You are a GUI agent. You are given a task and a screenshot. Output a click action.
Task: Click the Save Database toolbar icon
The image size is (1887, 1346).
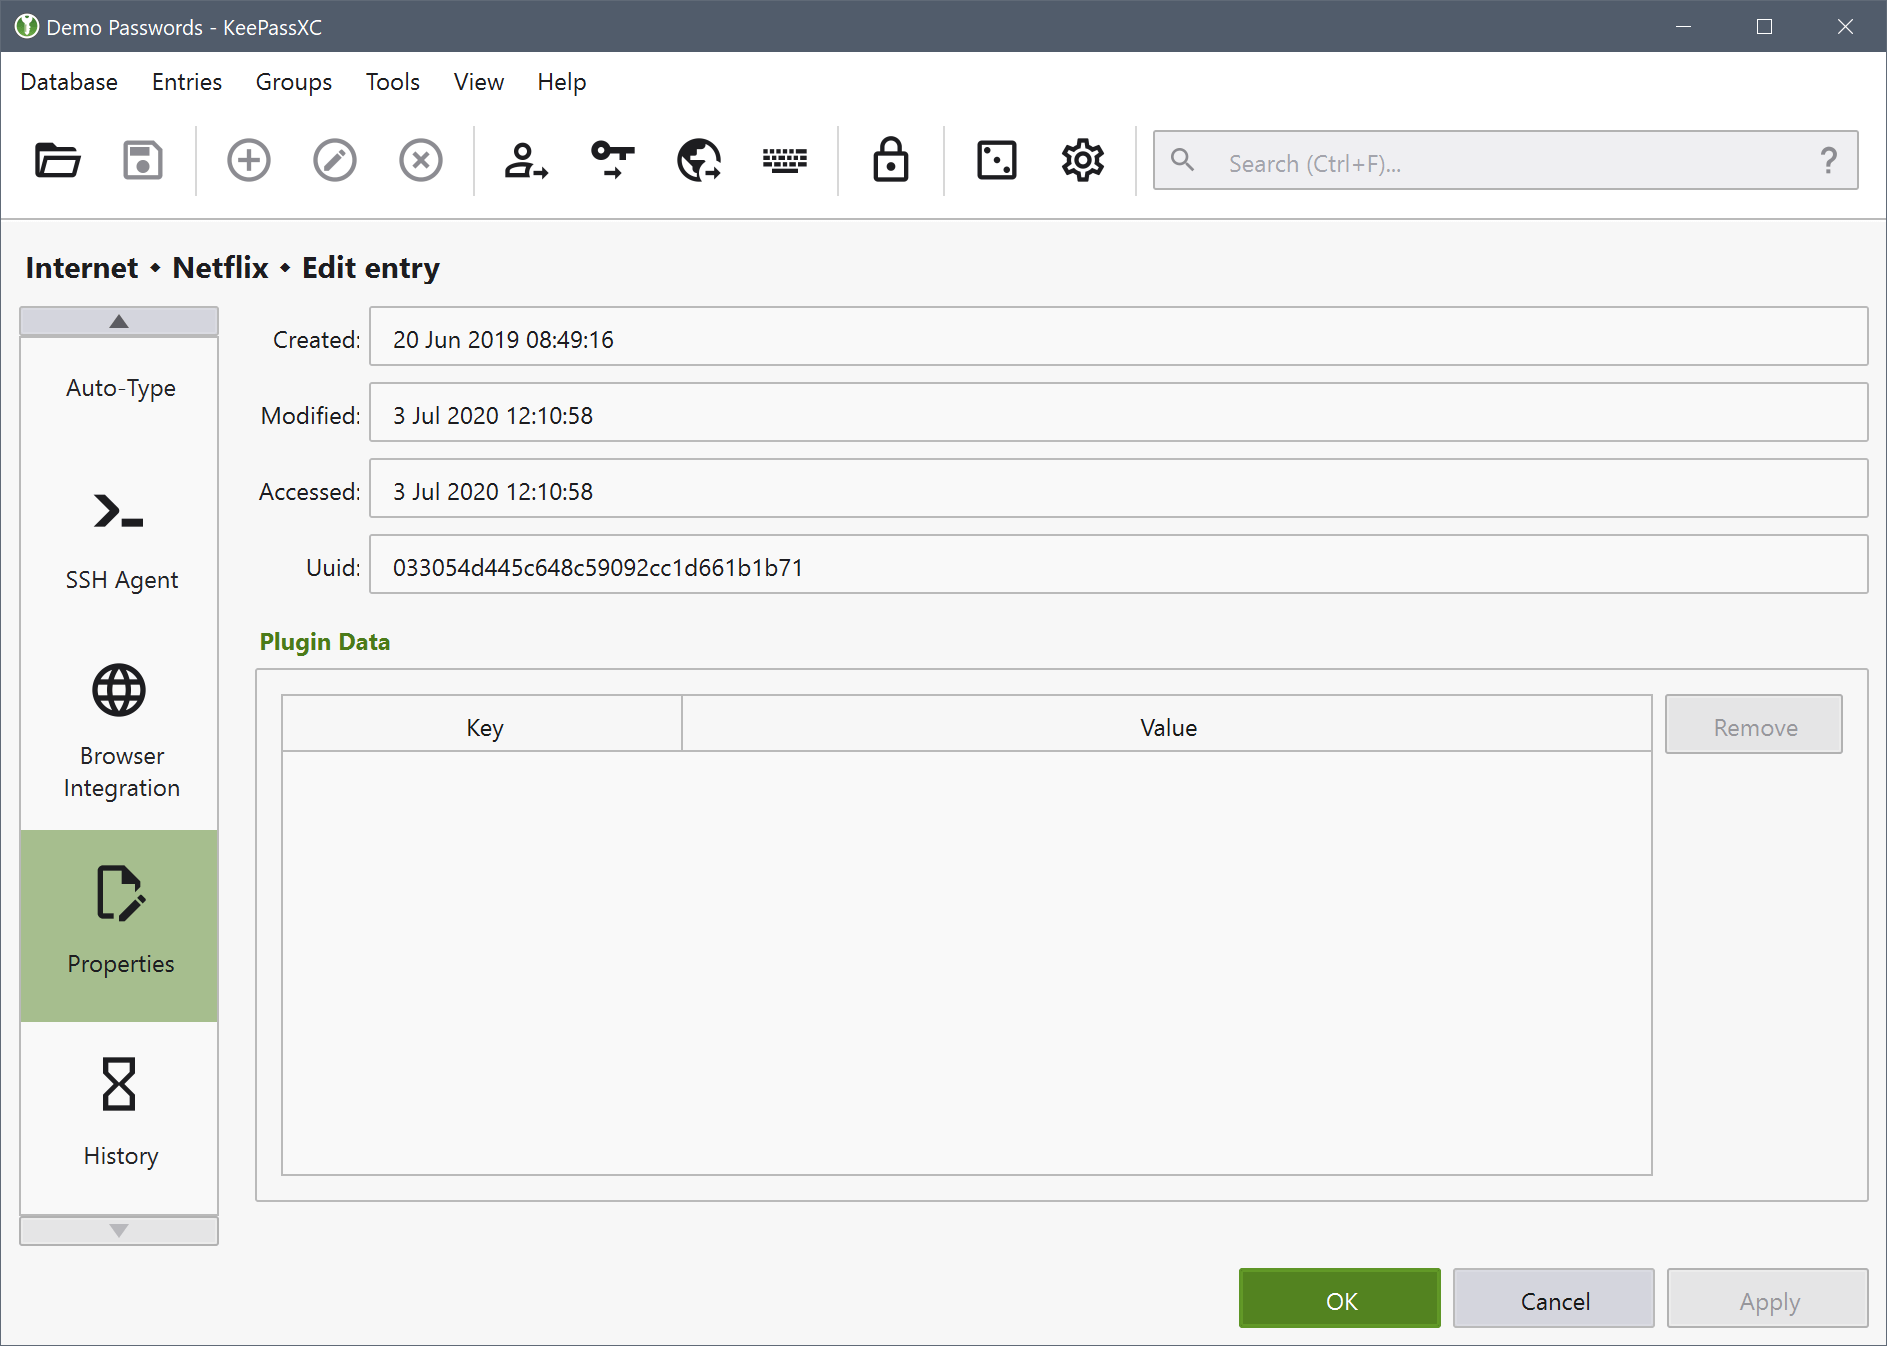coord(143,160)
